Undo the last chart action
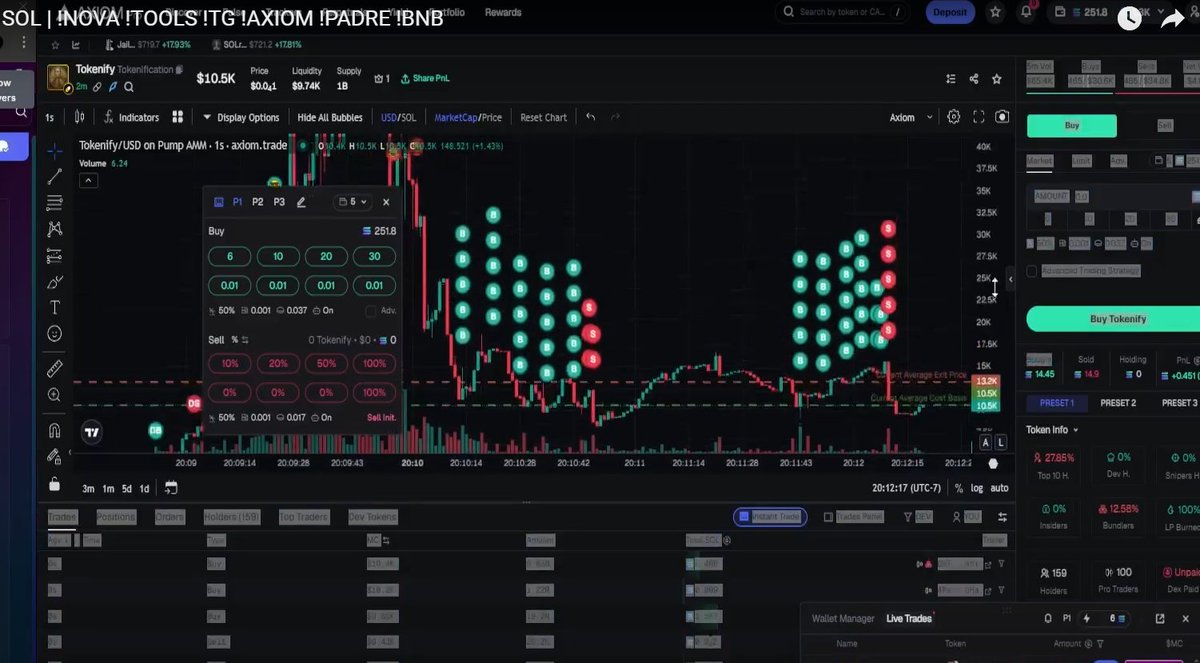The image size is (1200, 663). 590,117
